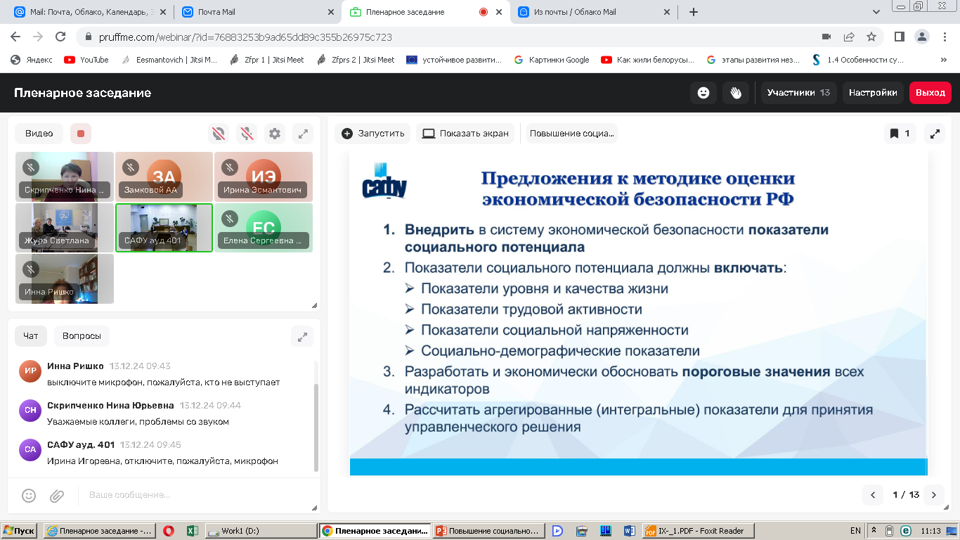Click the paperclip attach file icon

coord(57,495)
